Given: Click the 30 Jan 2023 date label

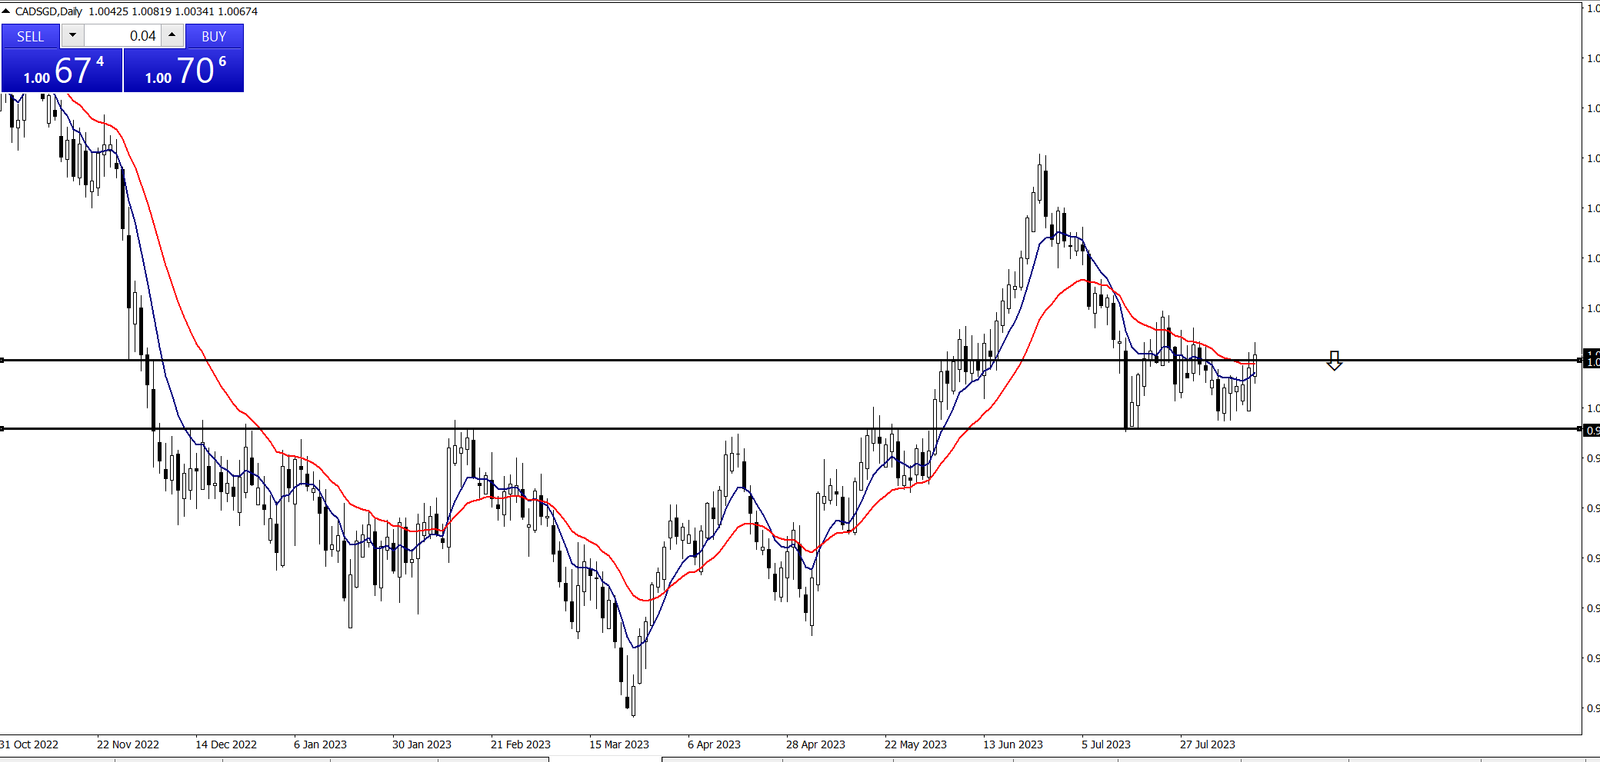Looking at the screenshot, I should (x=421, y=744).
